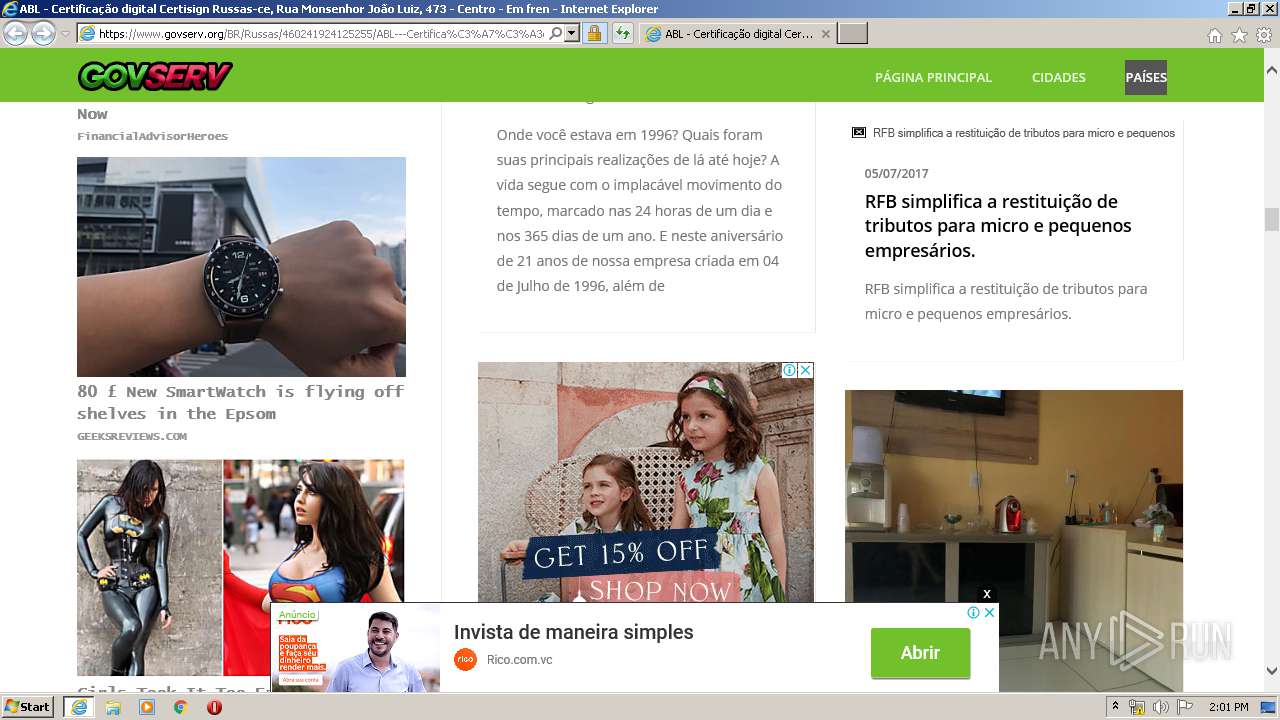Expand the address bar autocomplete dropdown
The width and height of the screenshot is (1280, 720).
572,34
